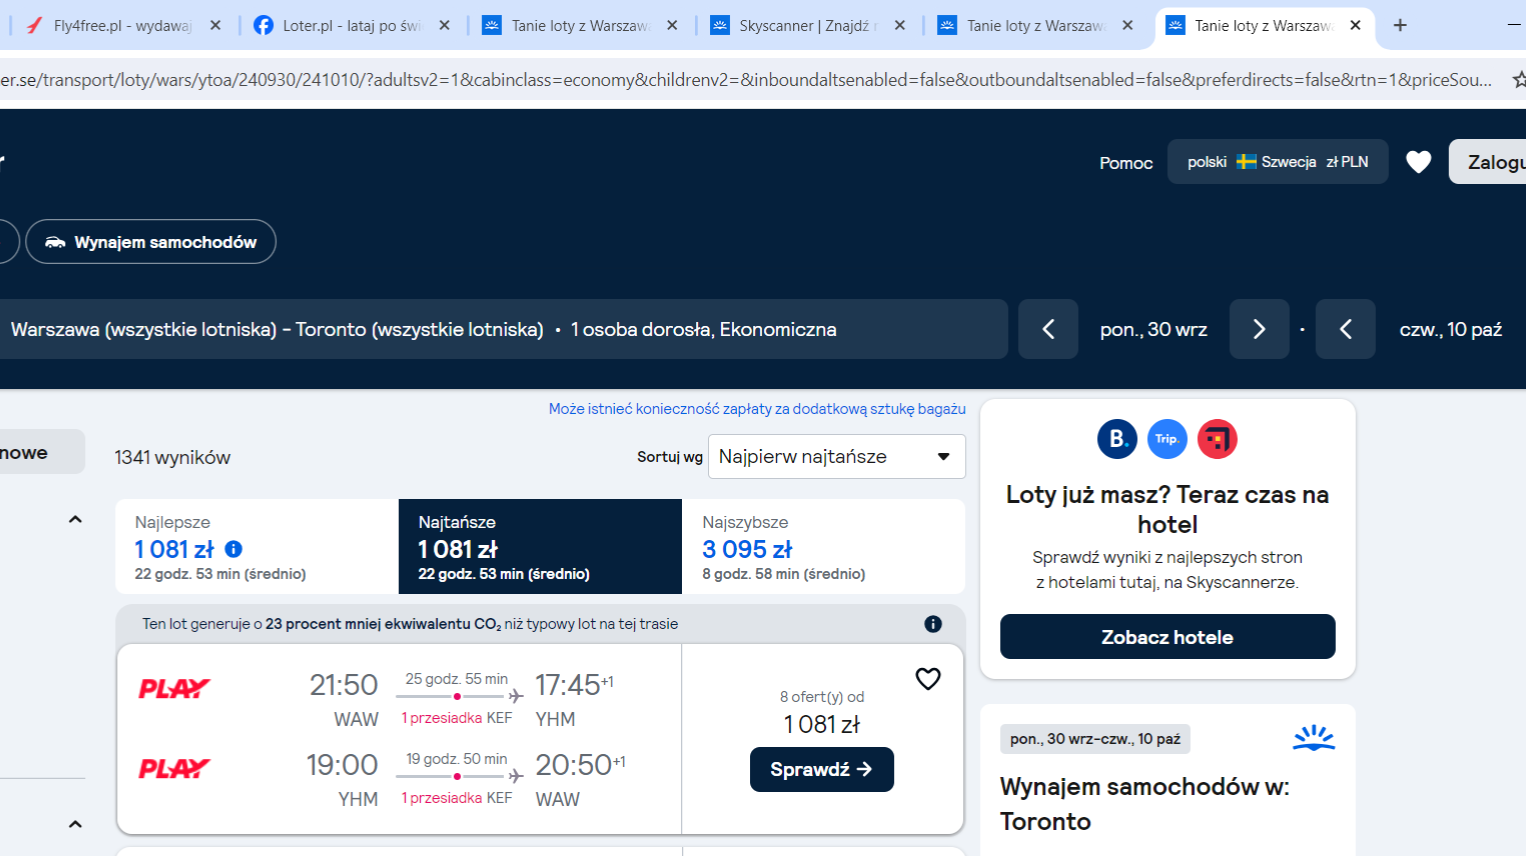Viewport: 1526px width, 856px height.
Task: Select the Najtańsze results tab
Action: [540, 547]
